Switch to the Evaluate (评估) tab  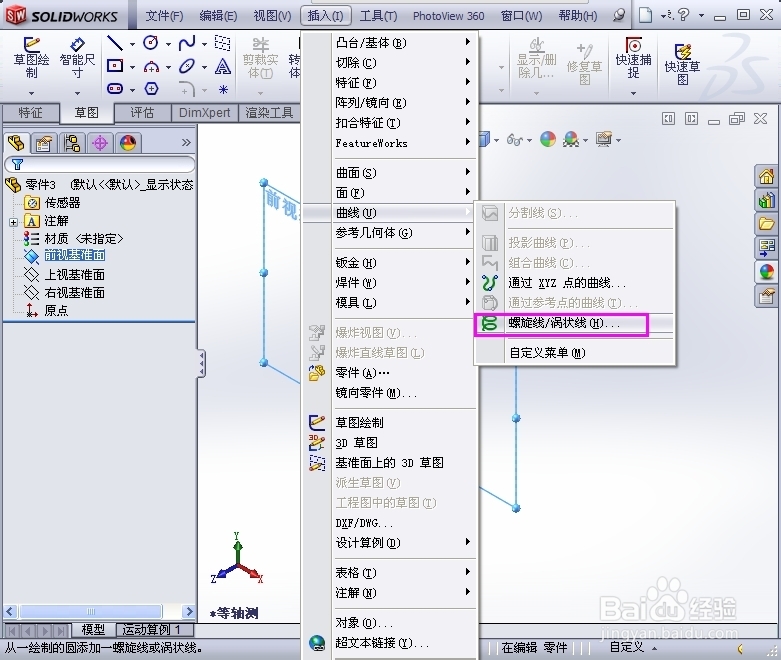[142, 113]
